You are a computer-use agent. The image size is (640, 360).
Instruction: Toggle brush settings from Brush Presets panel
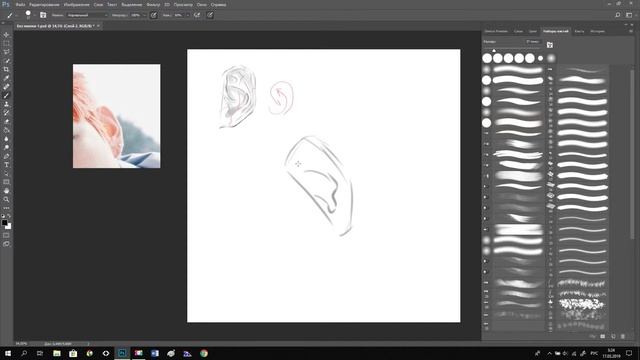(x=550, y=45)
